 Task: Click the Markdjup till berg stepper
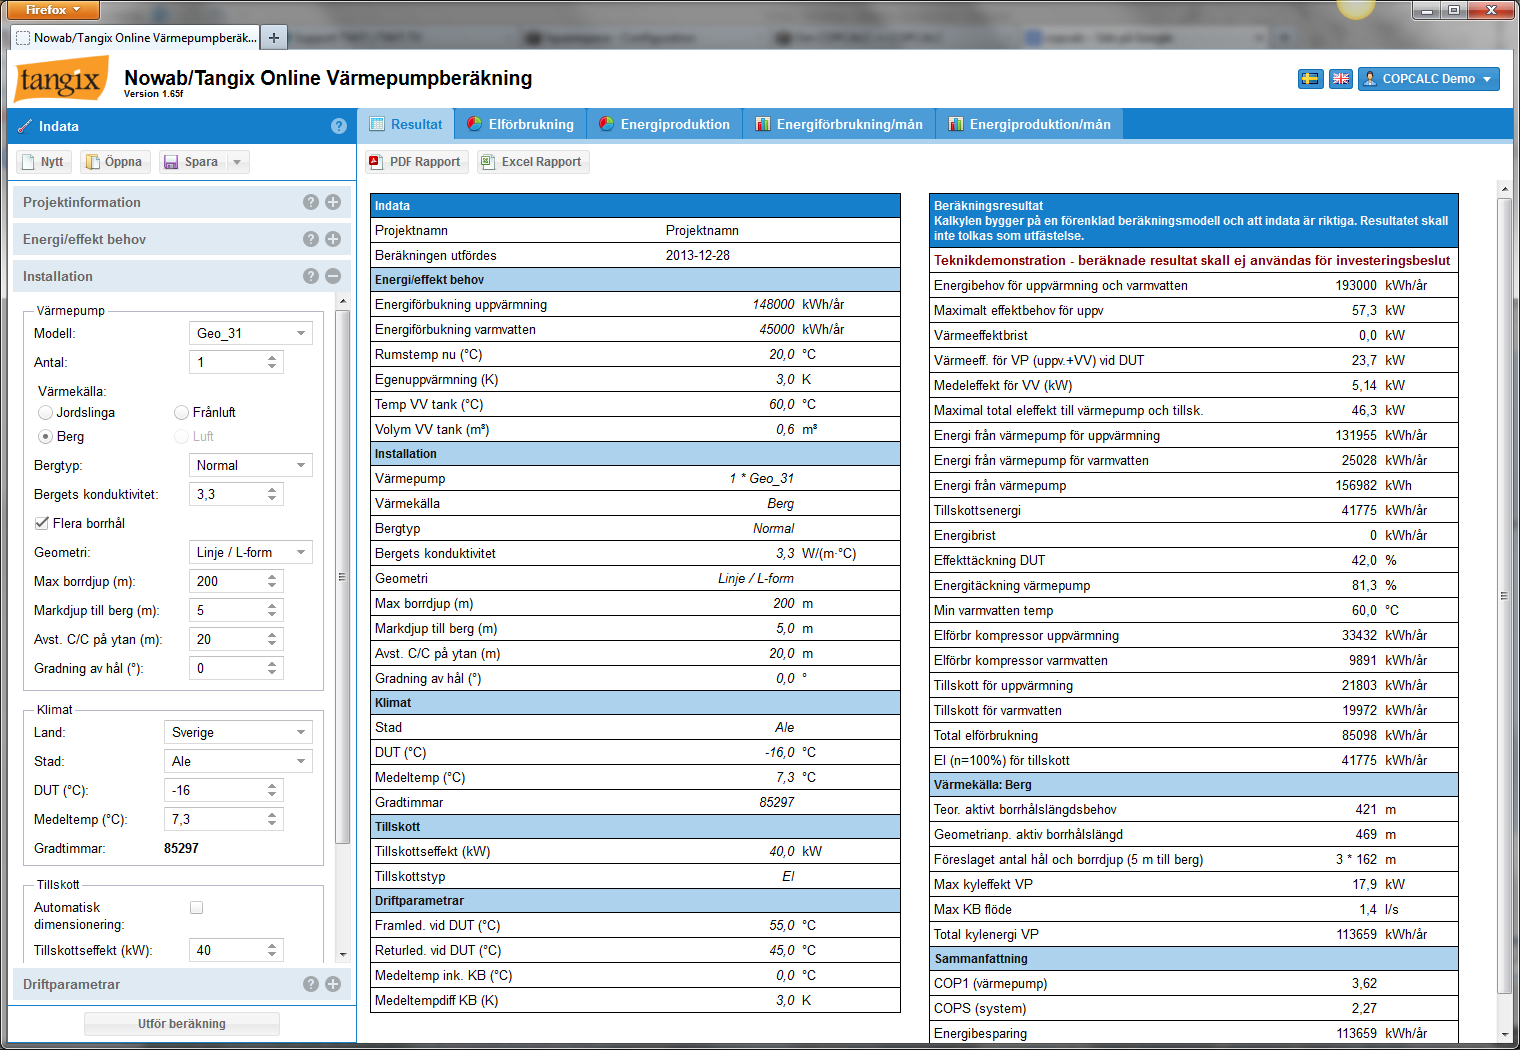tap(272, 610)
